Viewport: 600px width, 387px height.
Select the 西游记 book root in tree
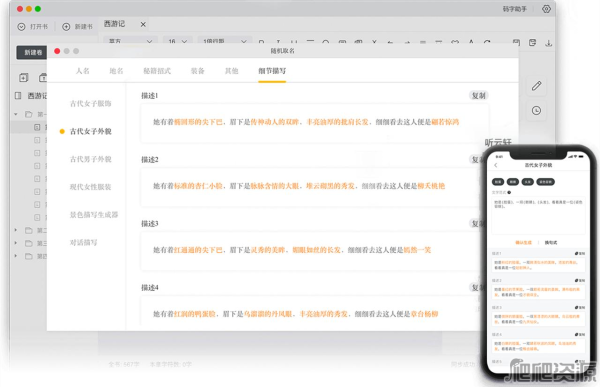(x=31, y=96)
